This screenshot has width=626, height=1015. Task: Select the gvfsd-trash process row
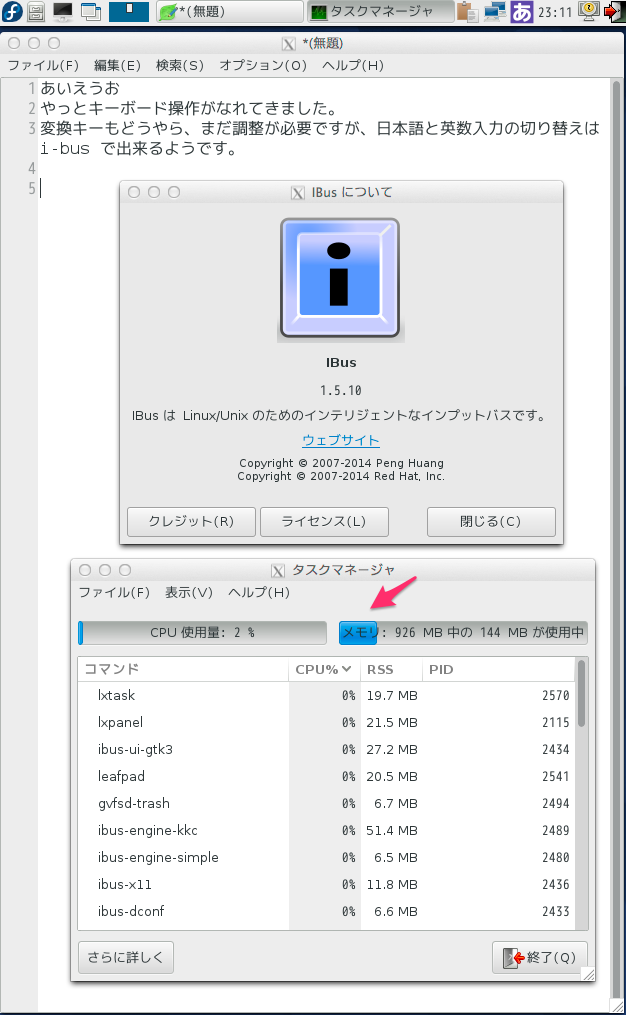click(326, 803)
